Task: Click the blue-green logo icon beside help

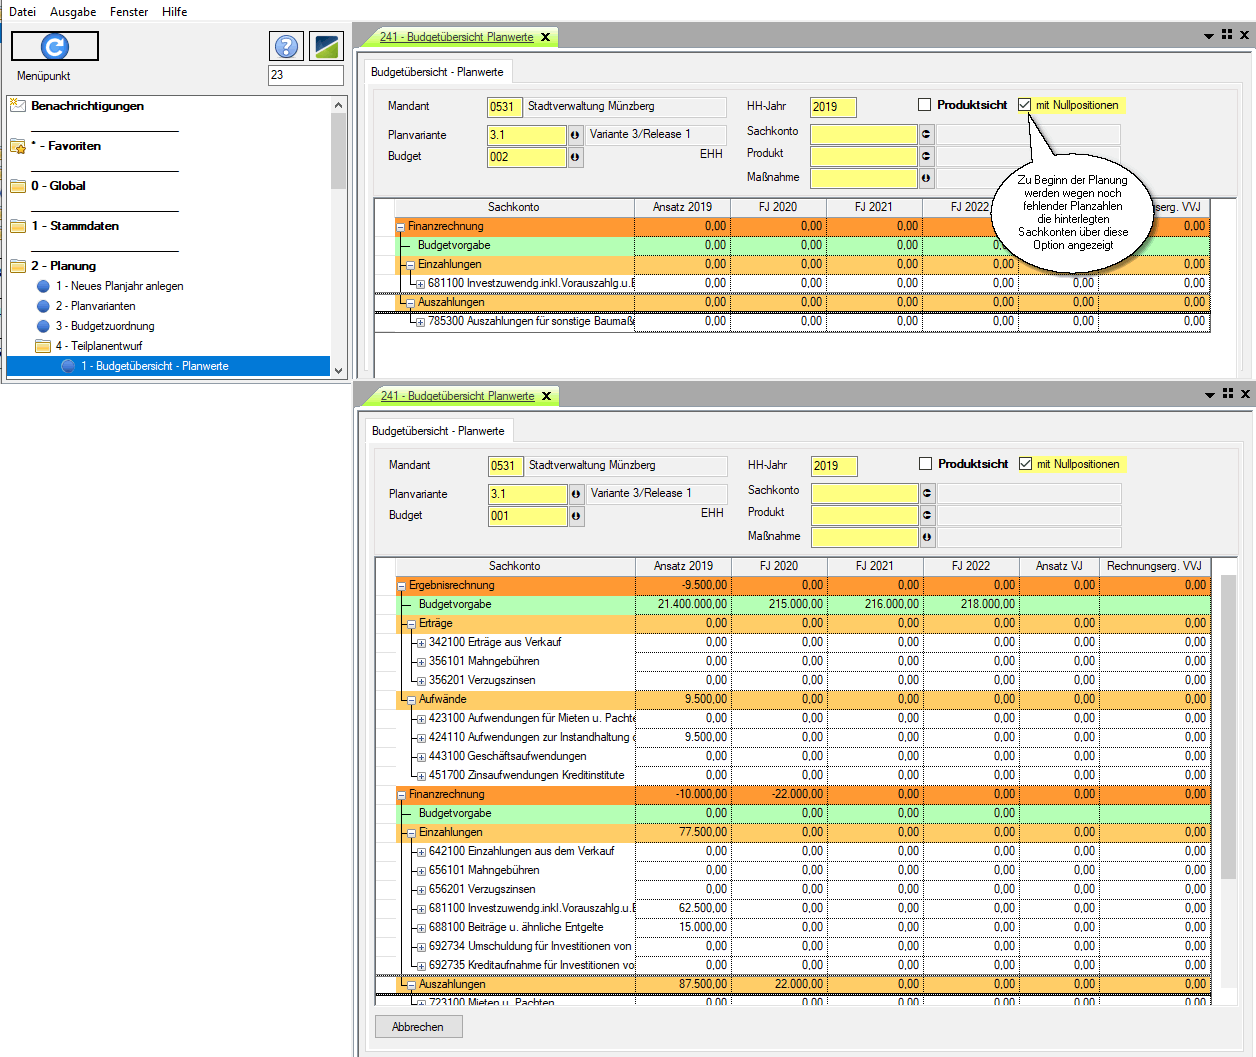Action: [326, 46]
